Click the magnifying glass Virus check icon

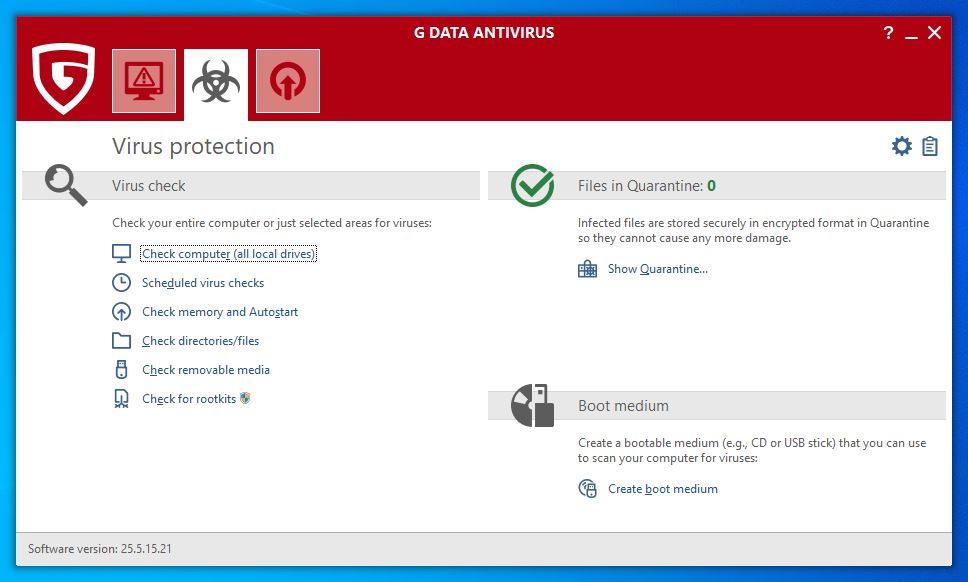click(x=66, y=185)
